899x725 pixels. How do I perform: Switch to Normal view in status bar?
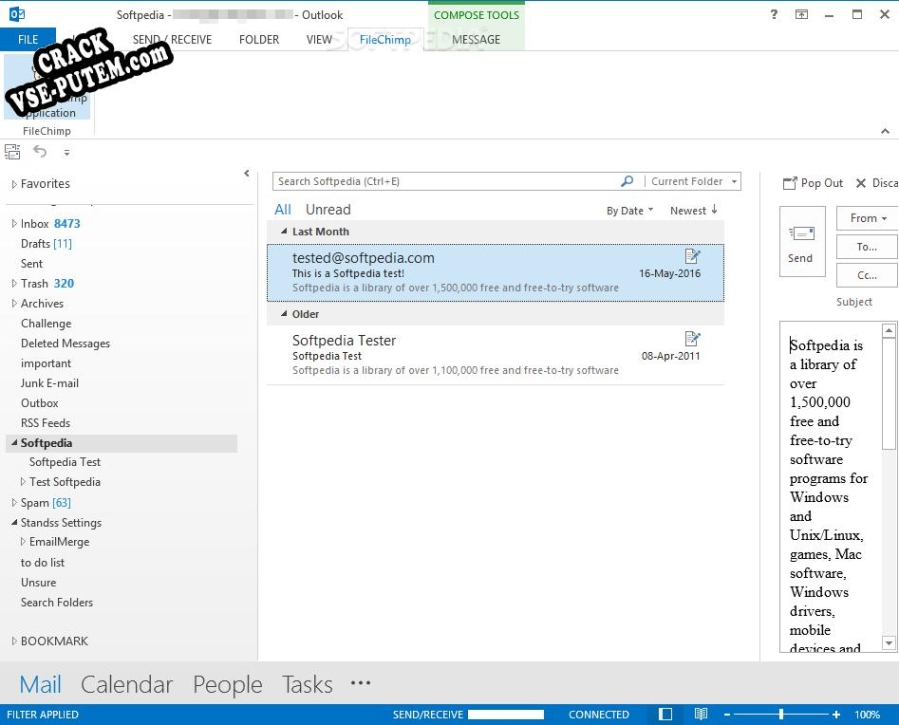point(665,714)
